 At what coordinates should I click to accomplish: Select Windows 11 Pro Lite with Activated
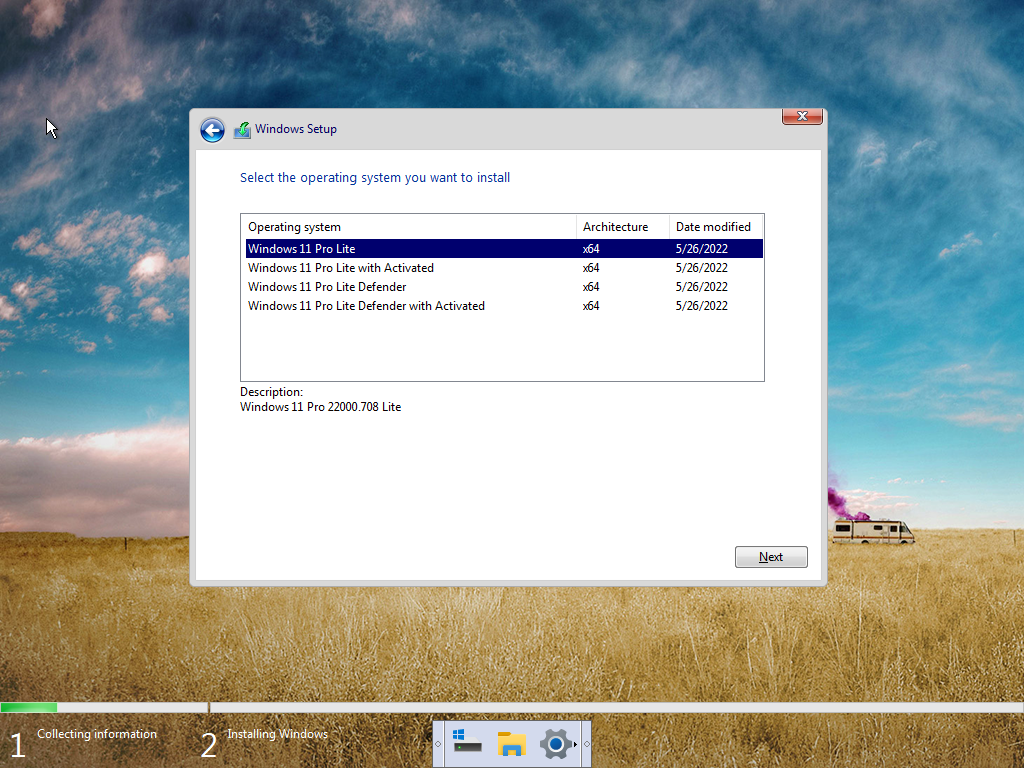(x=504, y=268)
